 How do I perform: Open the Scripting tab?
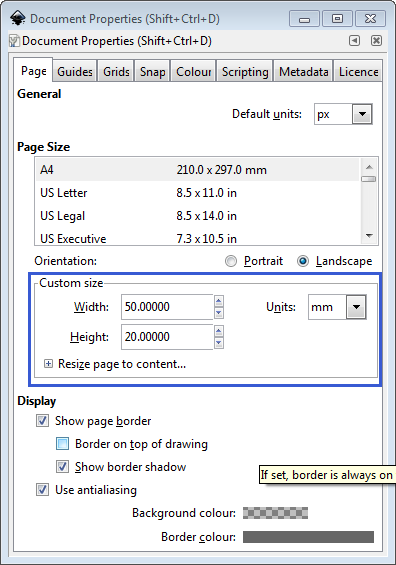(245, 72)
